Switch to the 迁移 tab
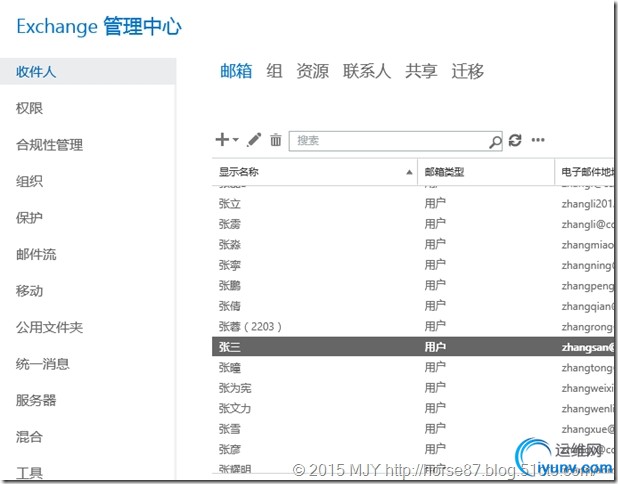The width and height of the screenshot is (618, 484). [x=467, y=71]
